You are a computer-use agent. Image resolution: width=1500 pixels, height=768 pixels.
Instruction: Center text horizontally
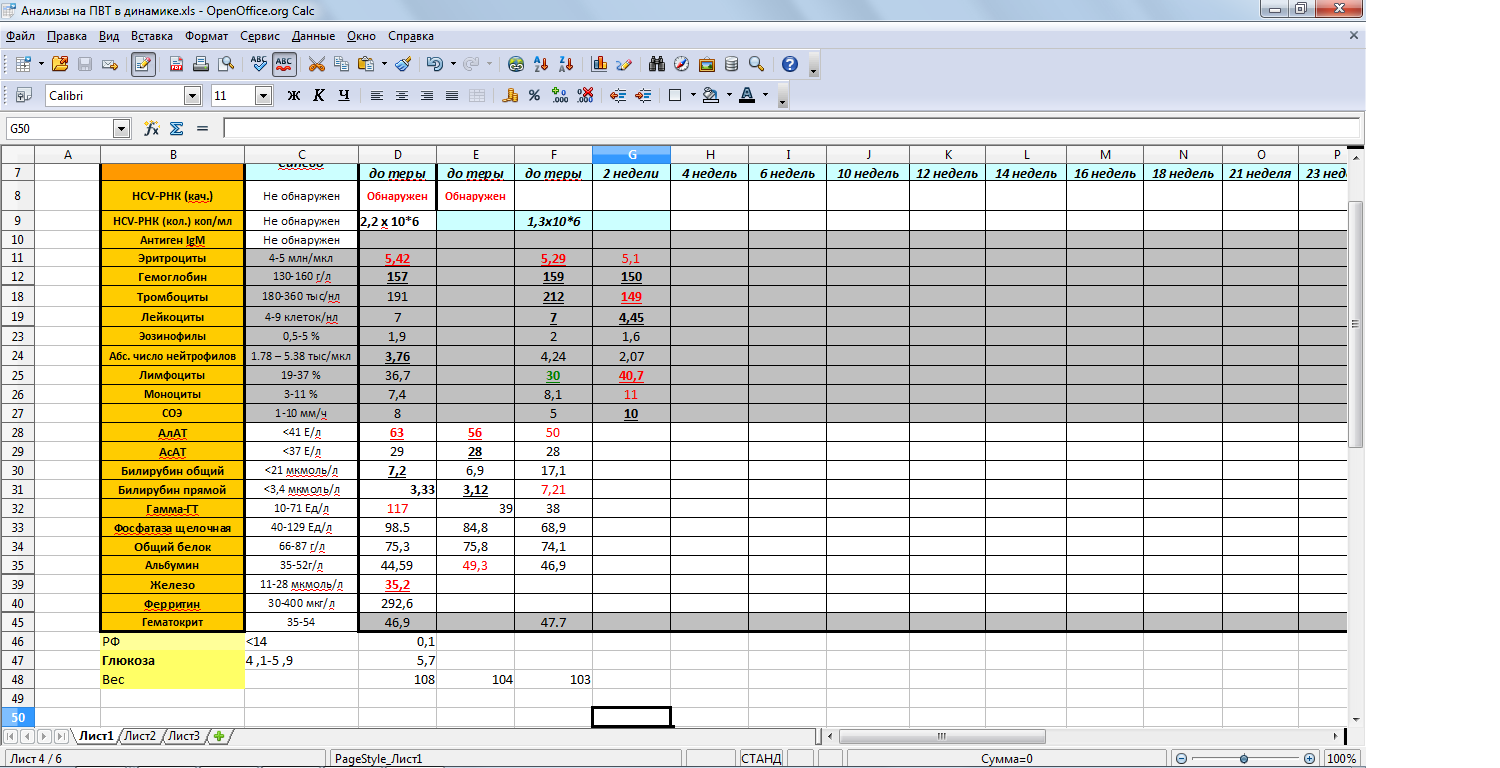[x=402, y=95]
